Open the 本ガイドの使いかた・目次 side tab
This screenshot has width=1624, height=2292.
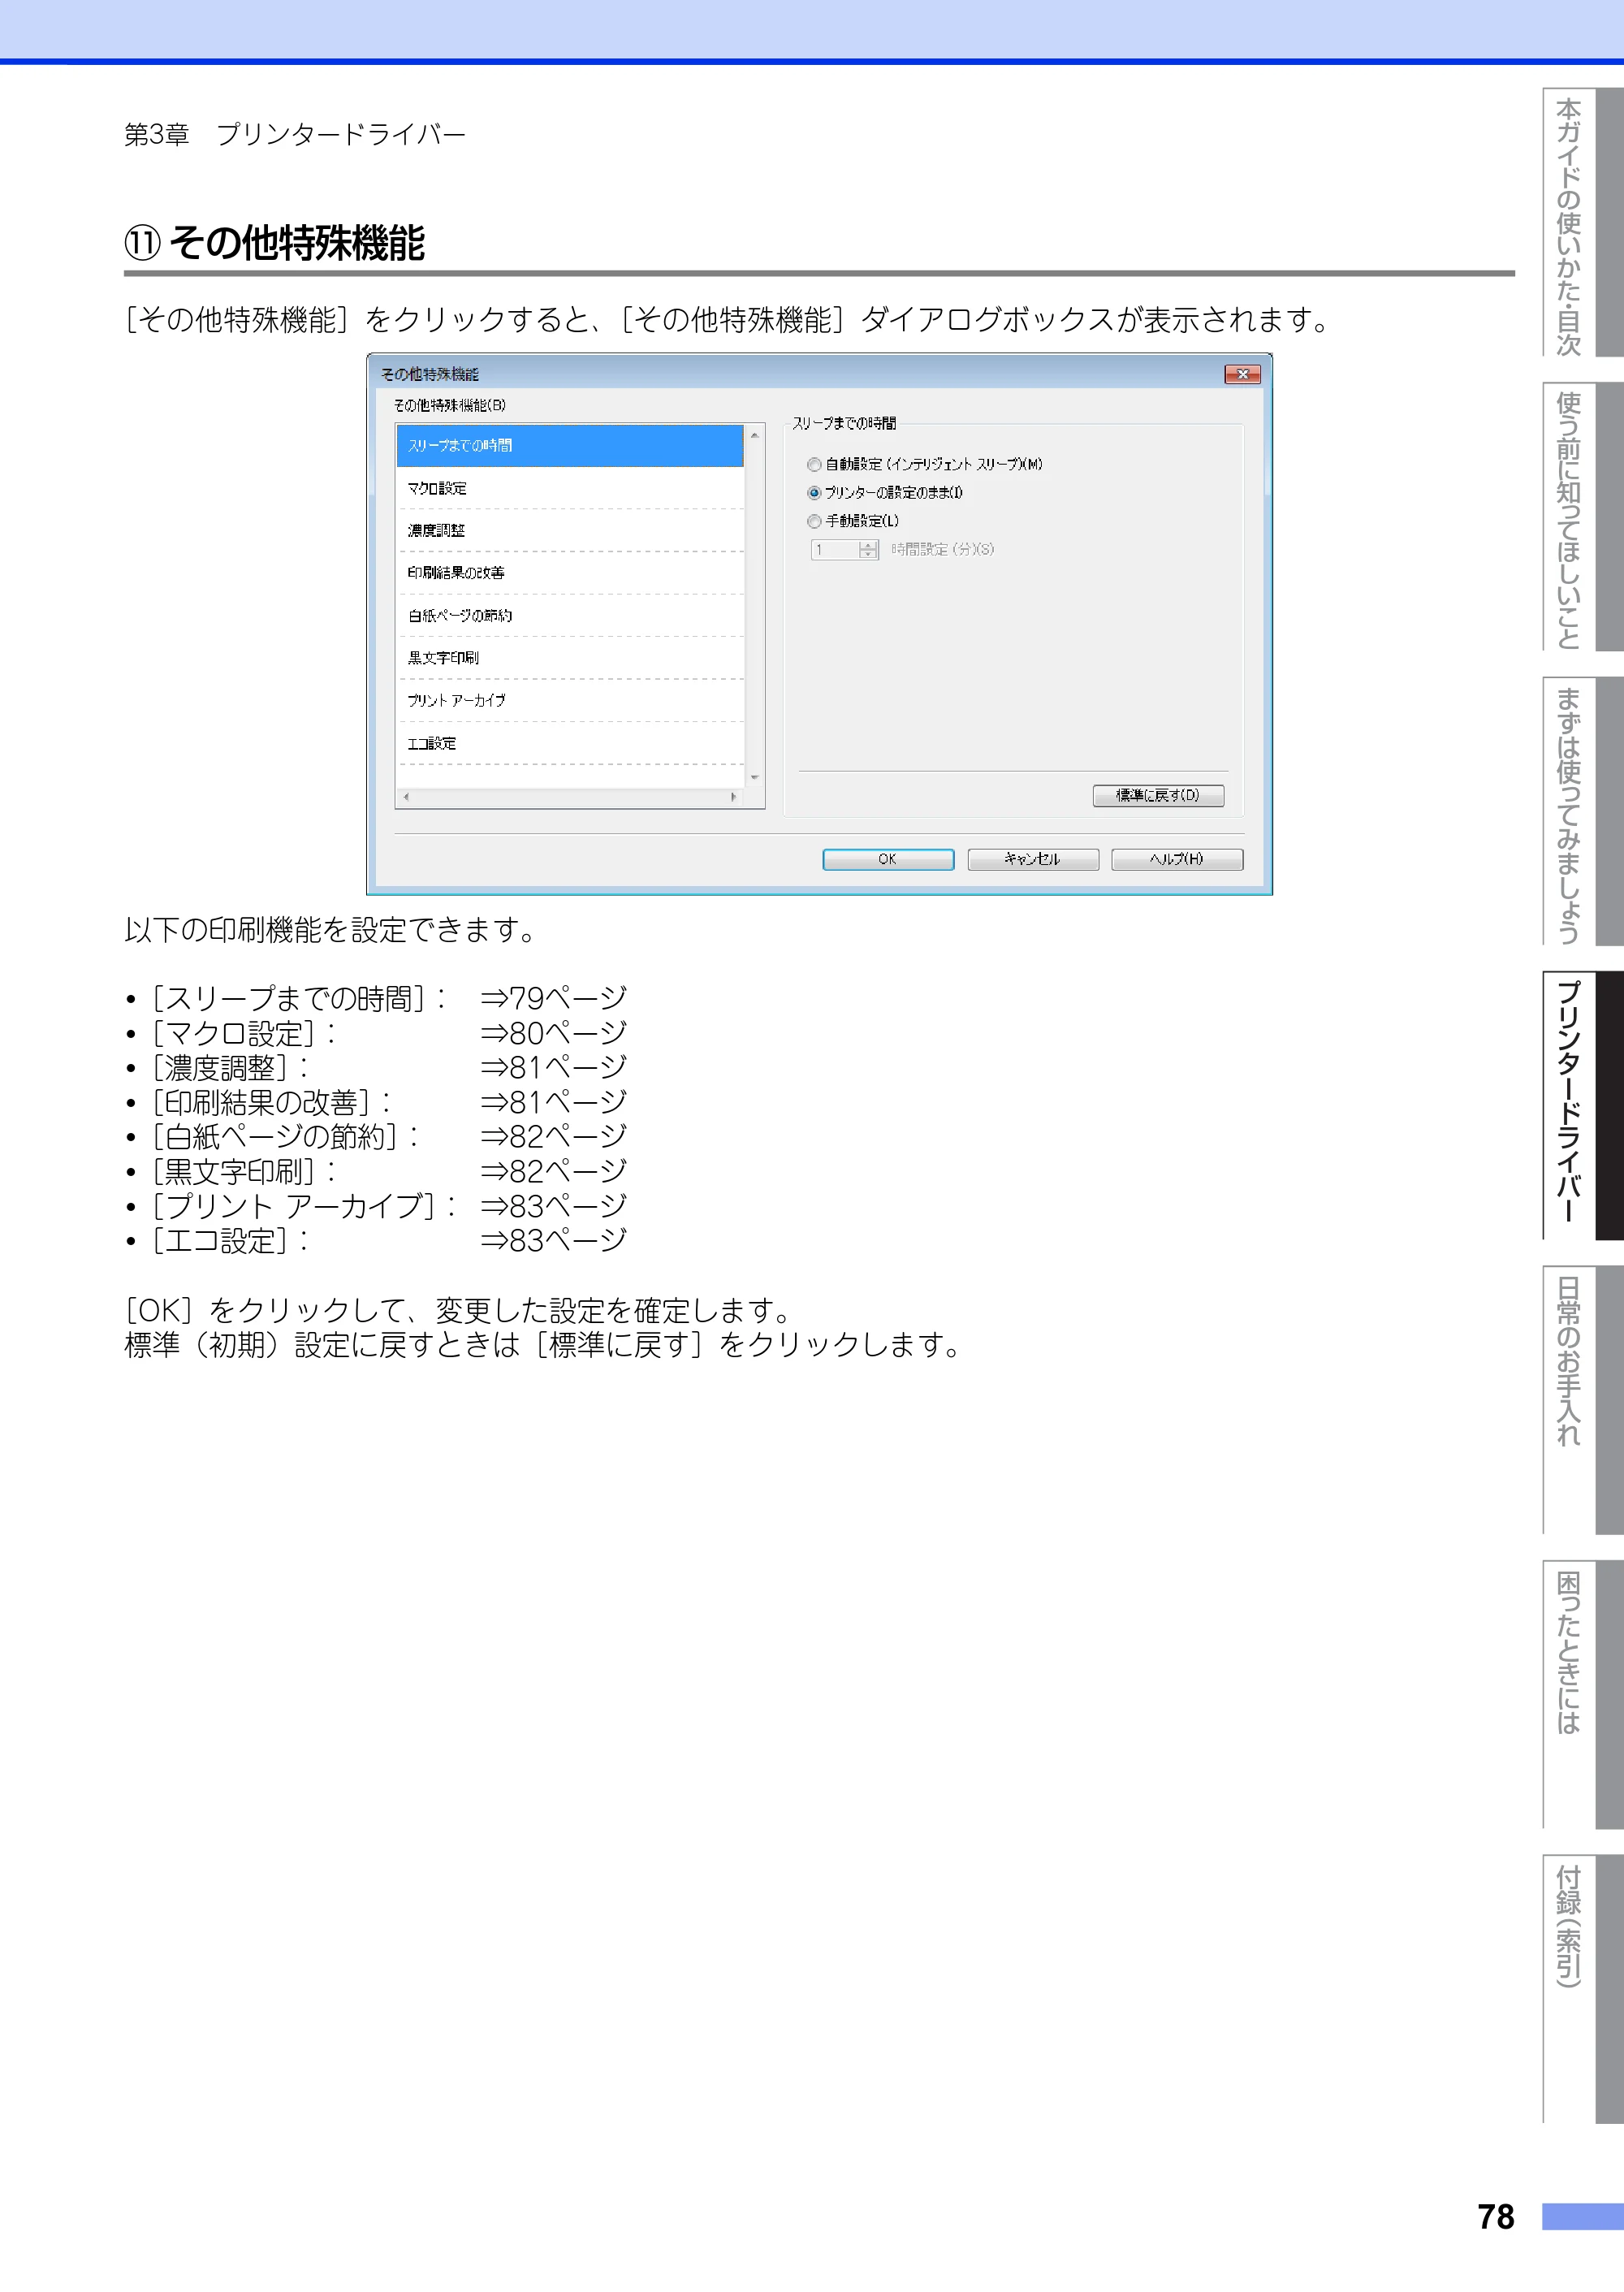(x=1583, y=223)
